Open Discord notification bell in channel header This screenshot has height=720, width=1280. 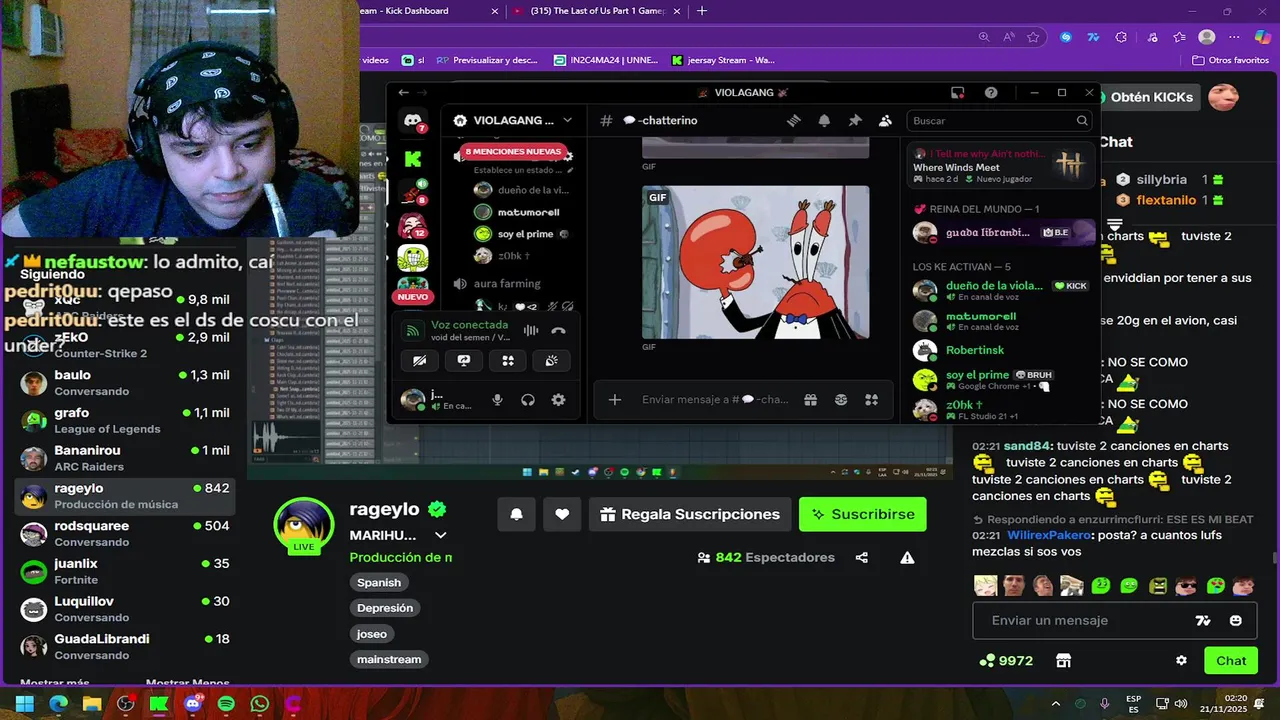[x=824, y=120]
